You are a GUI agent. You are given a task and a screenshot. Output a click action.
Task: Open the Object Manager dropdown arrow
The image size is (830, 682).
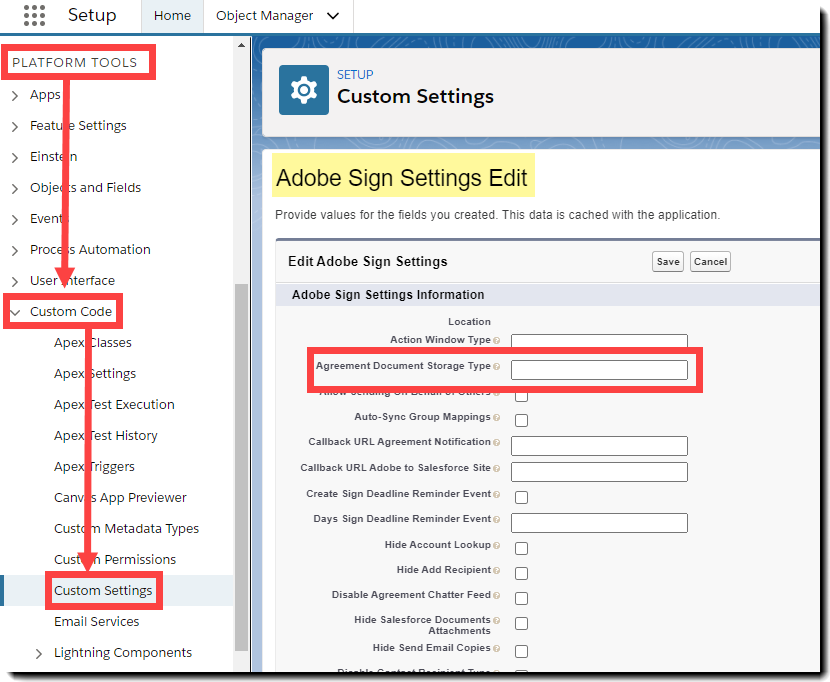click(333, 16)
